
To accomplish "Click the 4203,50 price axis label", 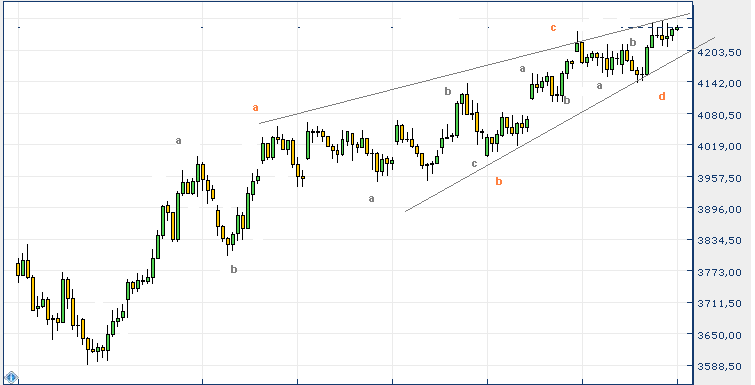I will pos(719,52).
